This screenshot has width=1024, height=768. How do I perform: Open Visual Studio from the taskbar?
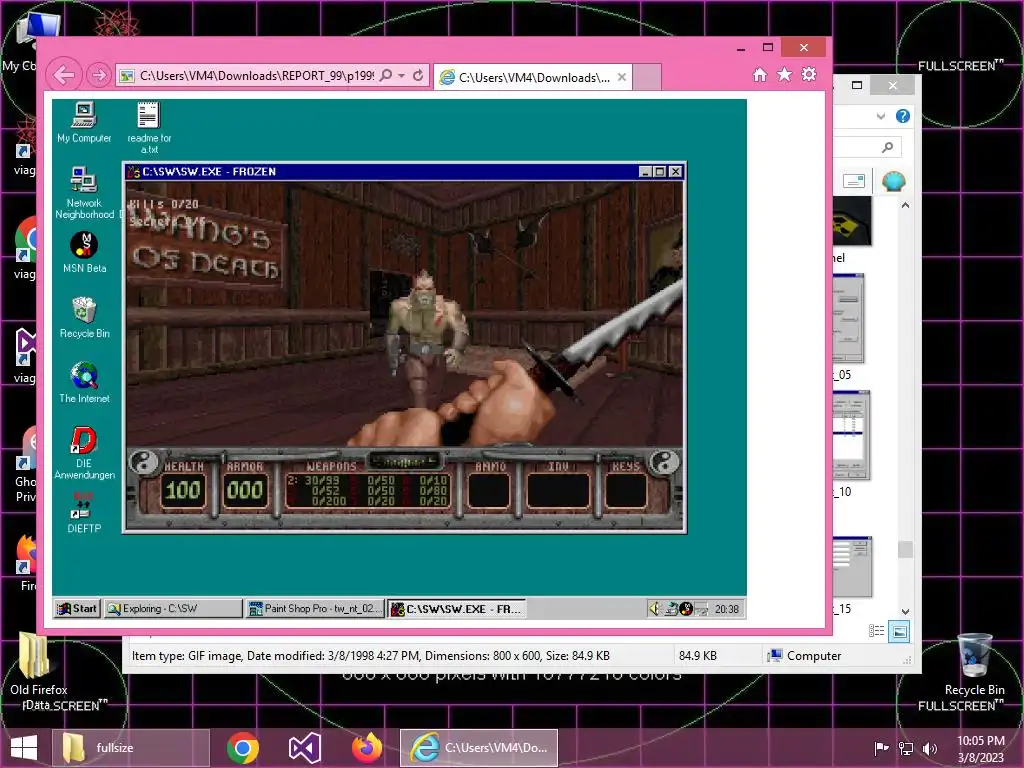pos(304,748)
